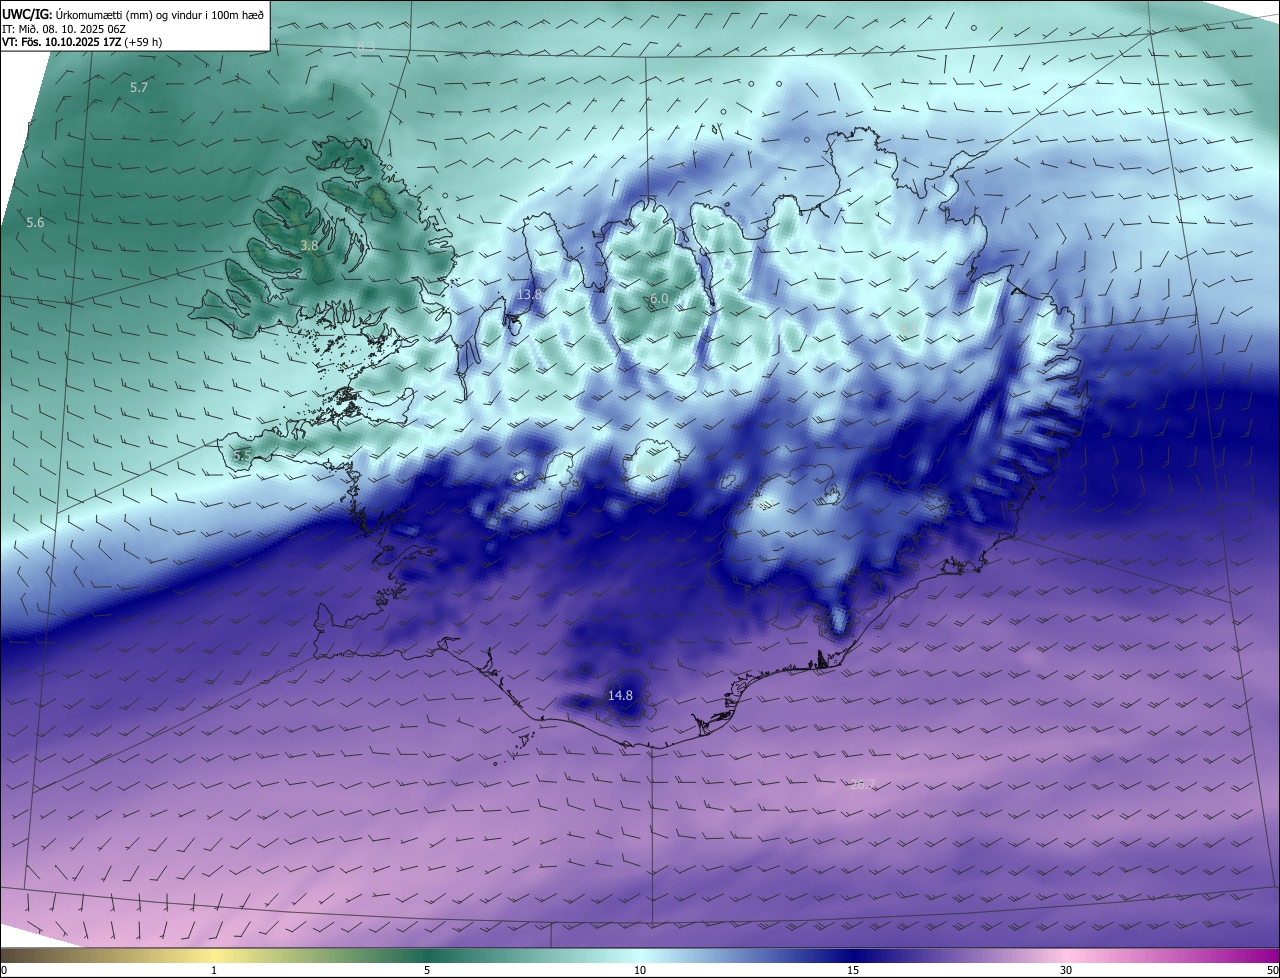Click the 1 tick label on the colorbar
The image size is (1280, 978).
tap(214, 970)
